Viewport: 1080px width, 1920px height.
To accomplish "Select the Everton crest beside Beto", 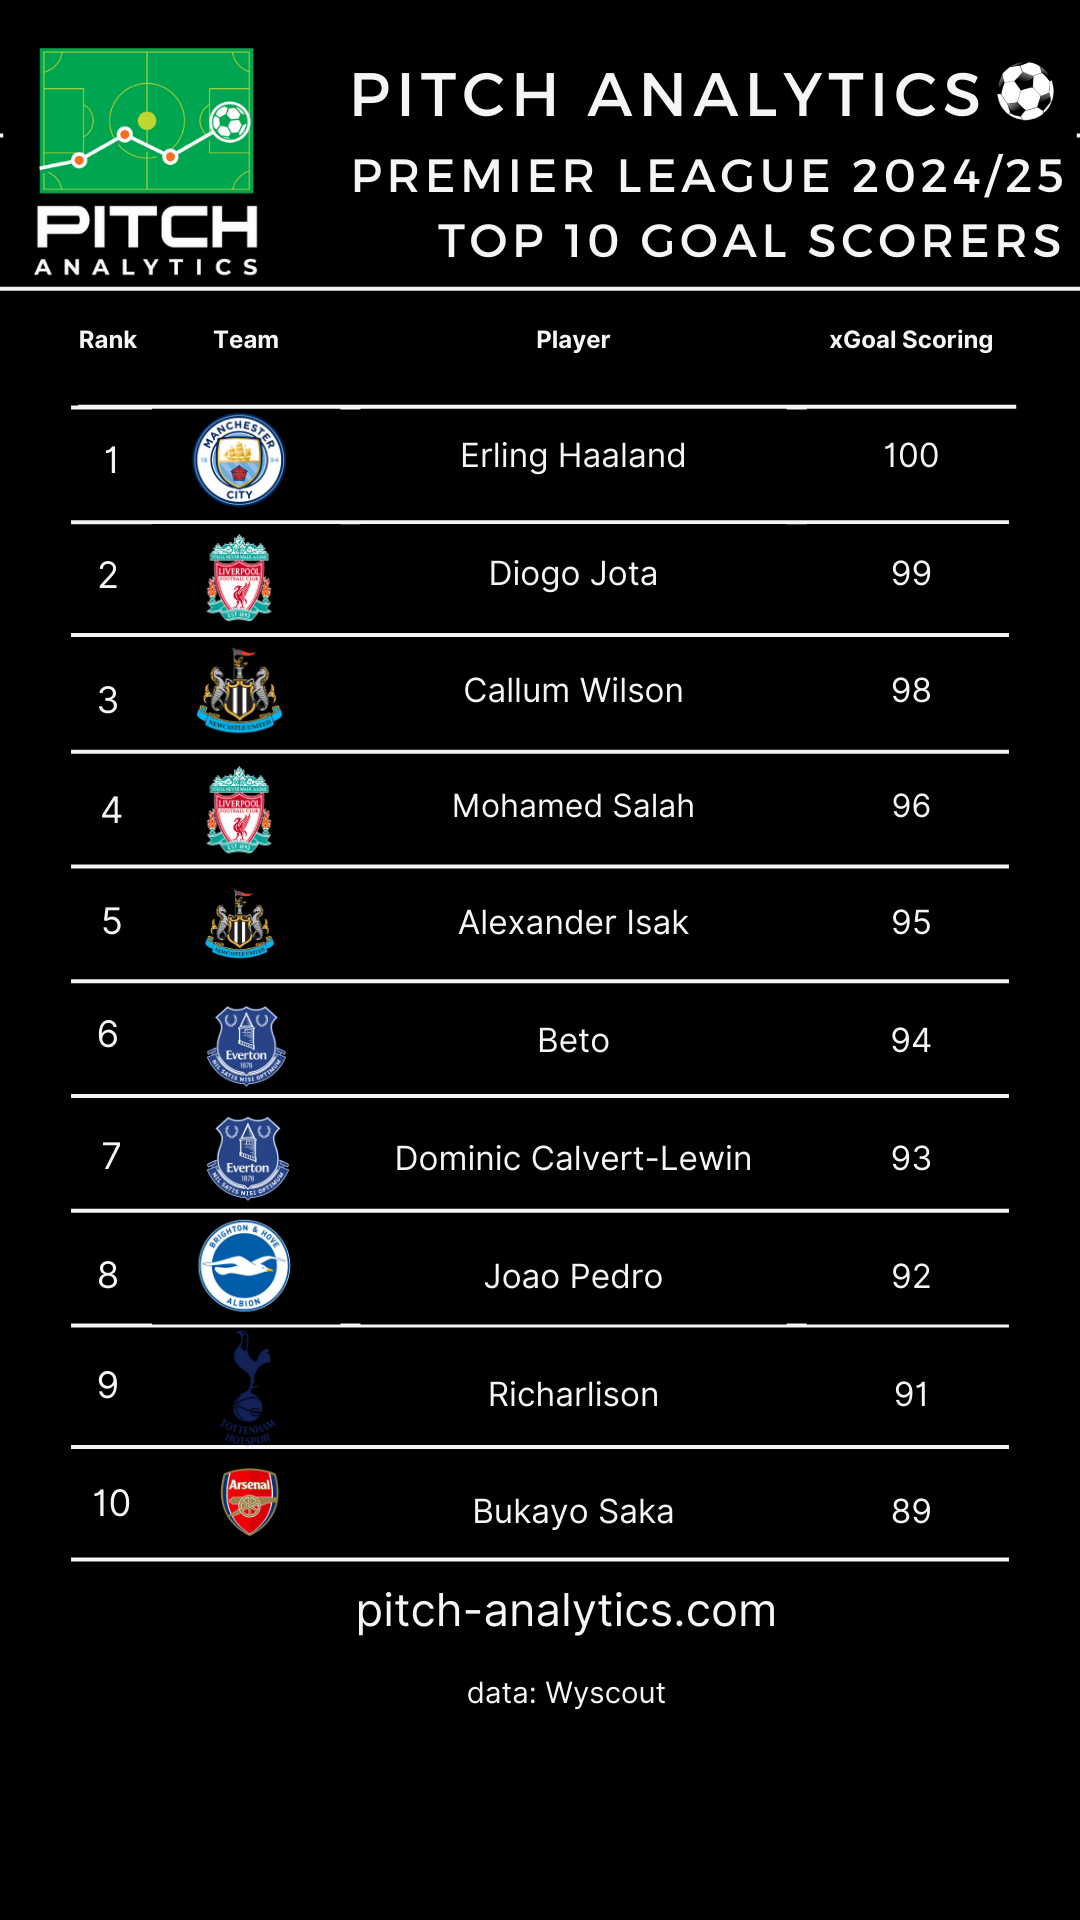I will point(246,1044).
